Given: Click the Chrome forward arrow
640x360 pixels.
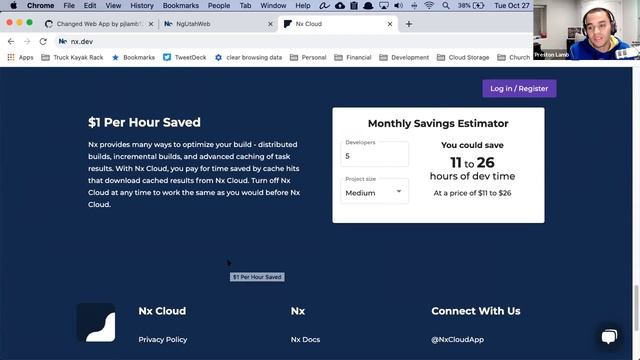Looking at the screenshot, I should point(27,41).
